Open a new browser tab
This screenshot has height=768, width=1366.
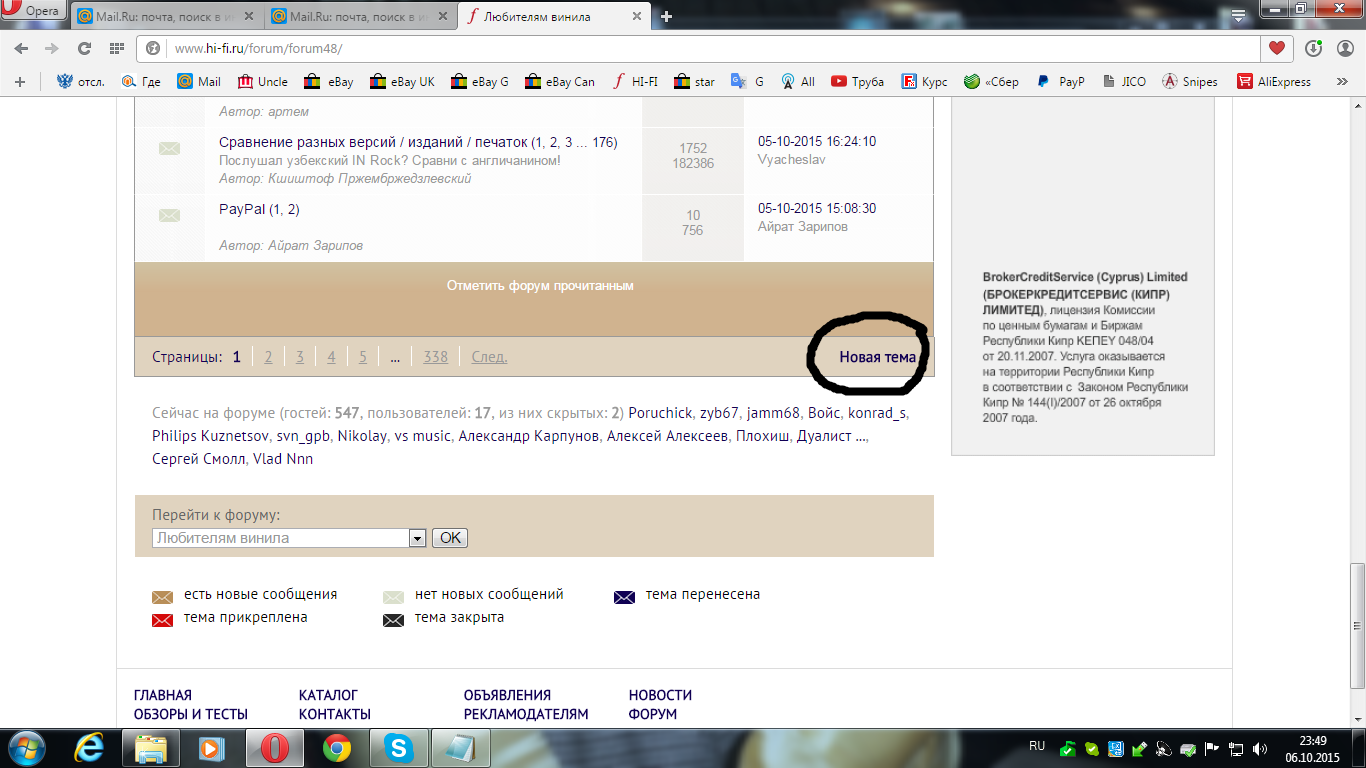(667, 17)
